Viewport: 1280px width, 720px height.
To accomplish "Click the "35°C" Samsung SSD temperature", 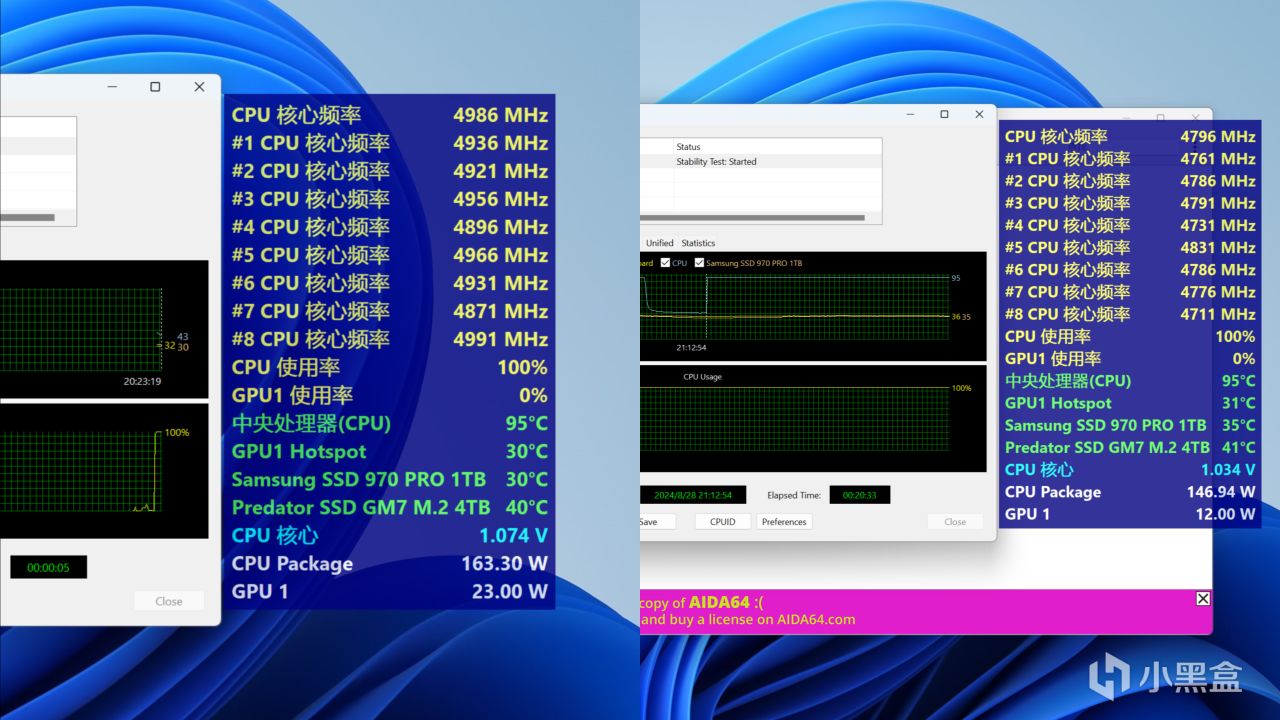I will click(x=1238, y=425).
